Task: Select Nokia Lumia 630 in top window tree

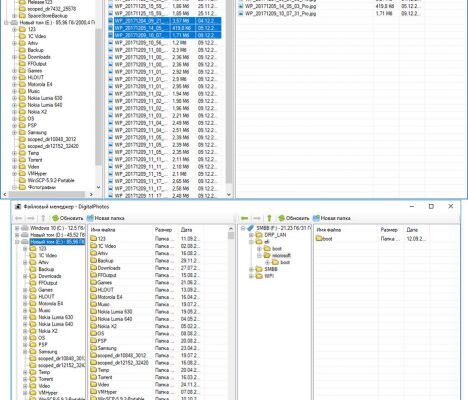Action: (45, 98)
